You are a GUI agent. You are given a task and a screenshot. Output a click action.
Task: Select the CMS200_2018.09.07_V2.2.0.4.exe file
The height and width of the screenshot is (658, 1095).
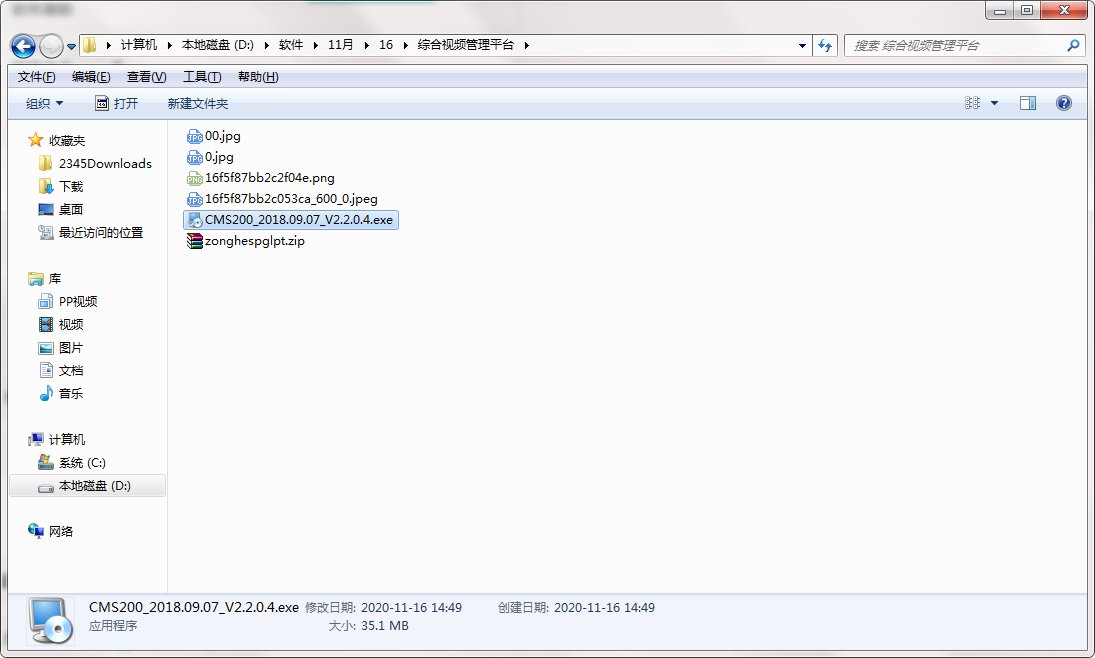pyautogui.click(x=291, y=220)
